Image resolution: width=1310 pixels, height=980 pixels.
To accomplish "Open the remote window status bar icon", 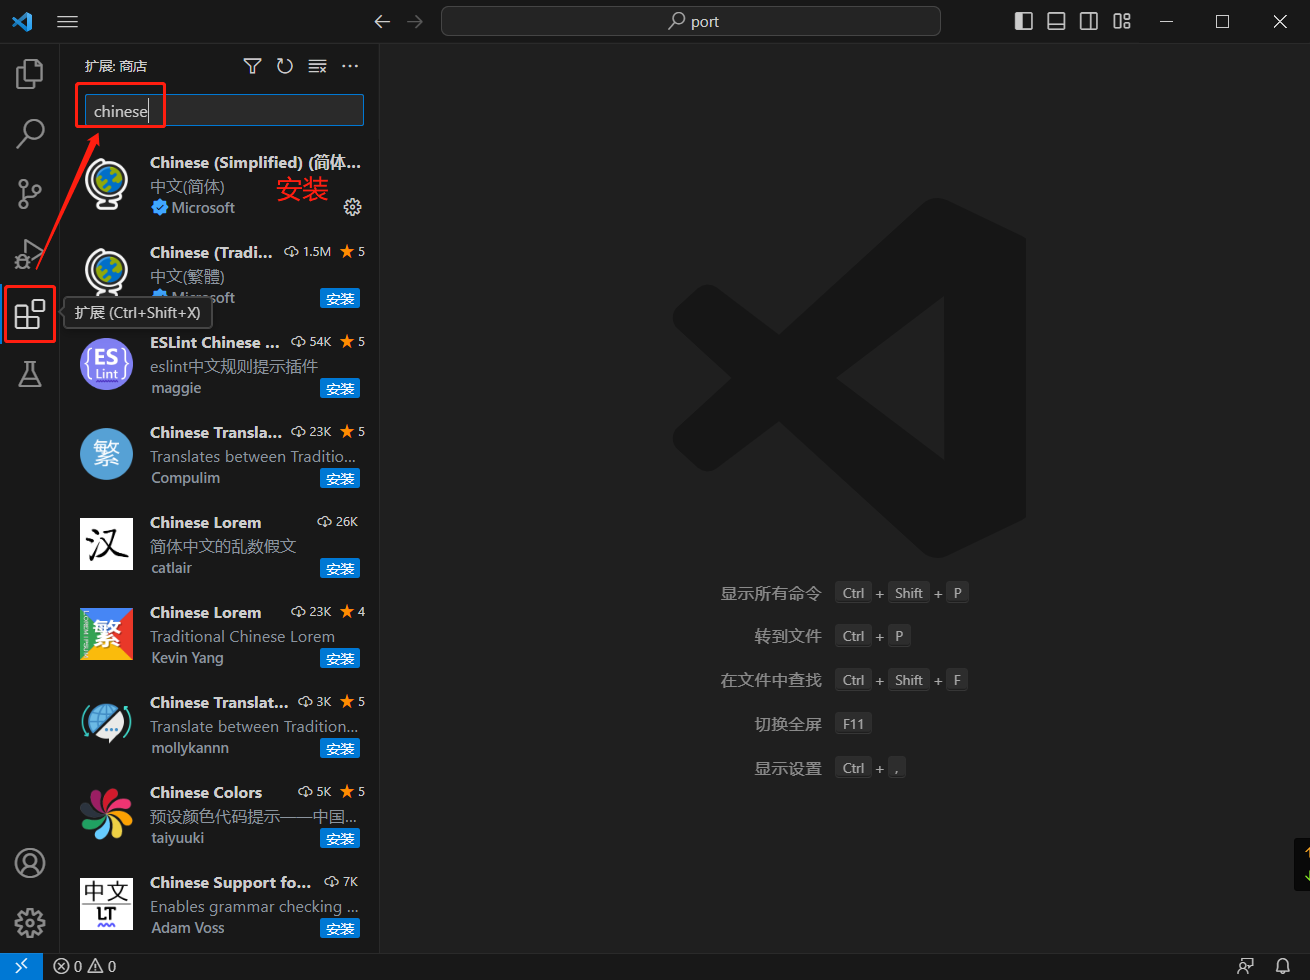I will pyautogui.click(x=21, y=966).
